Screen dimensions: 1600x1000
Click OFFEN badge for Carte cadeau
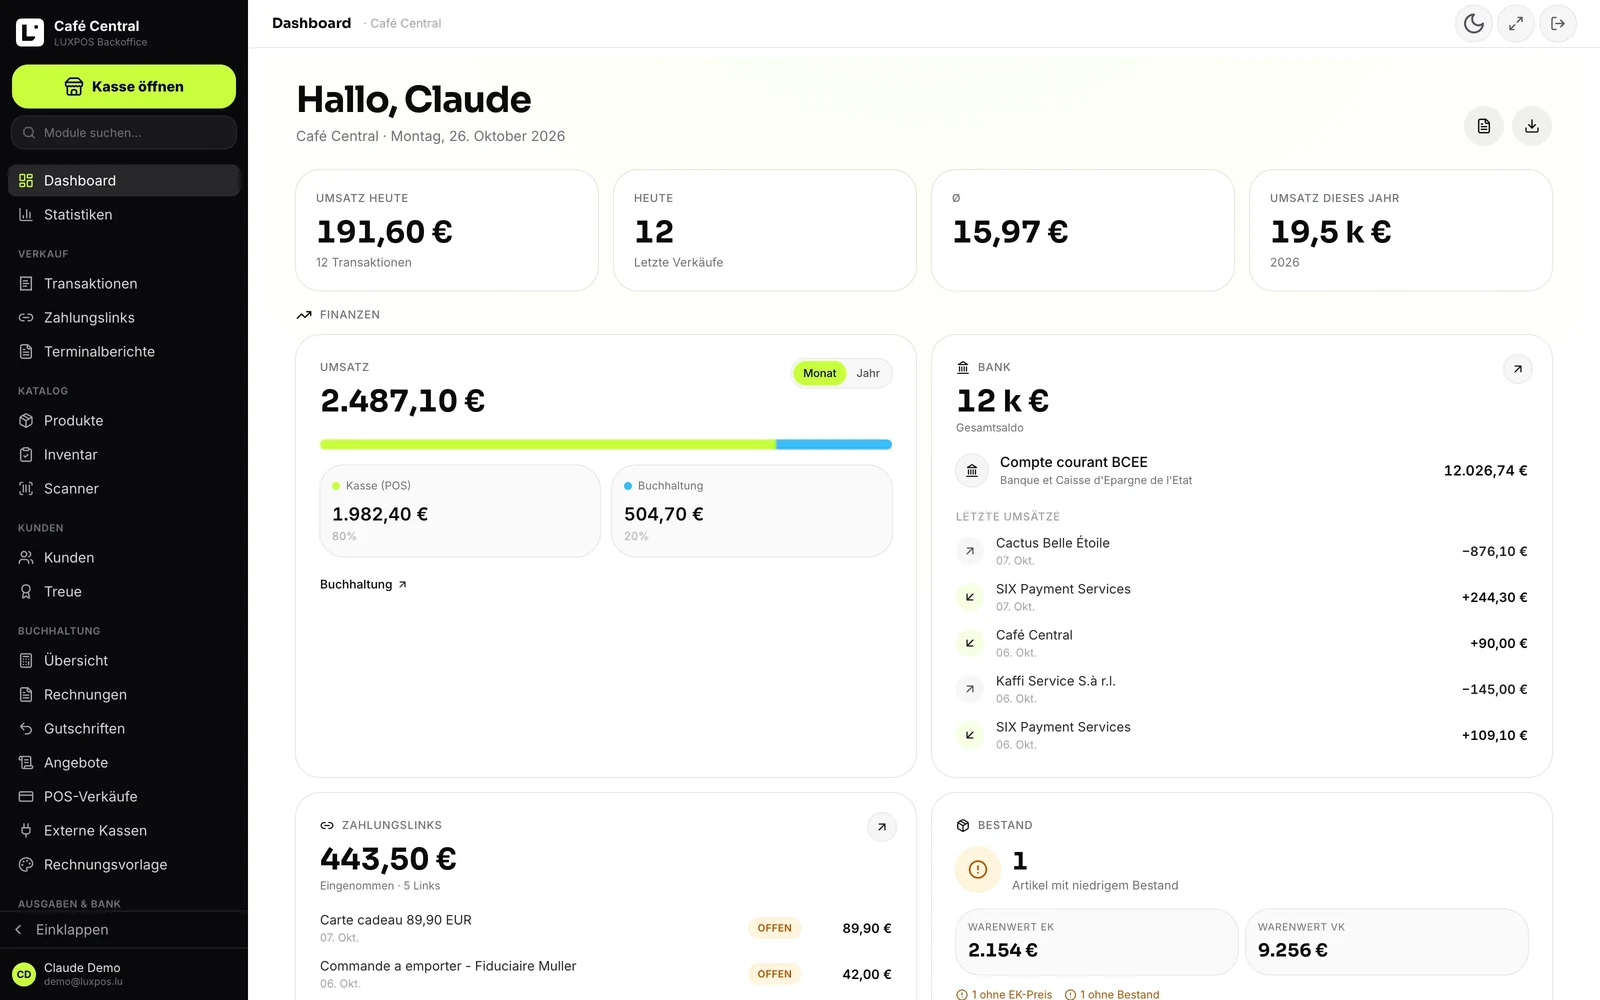click(775, 928)
